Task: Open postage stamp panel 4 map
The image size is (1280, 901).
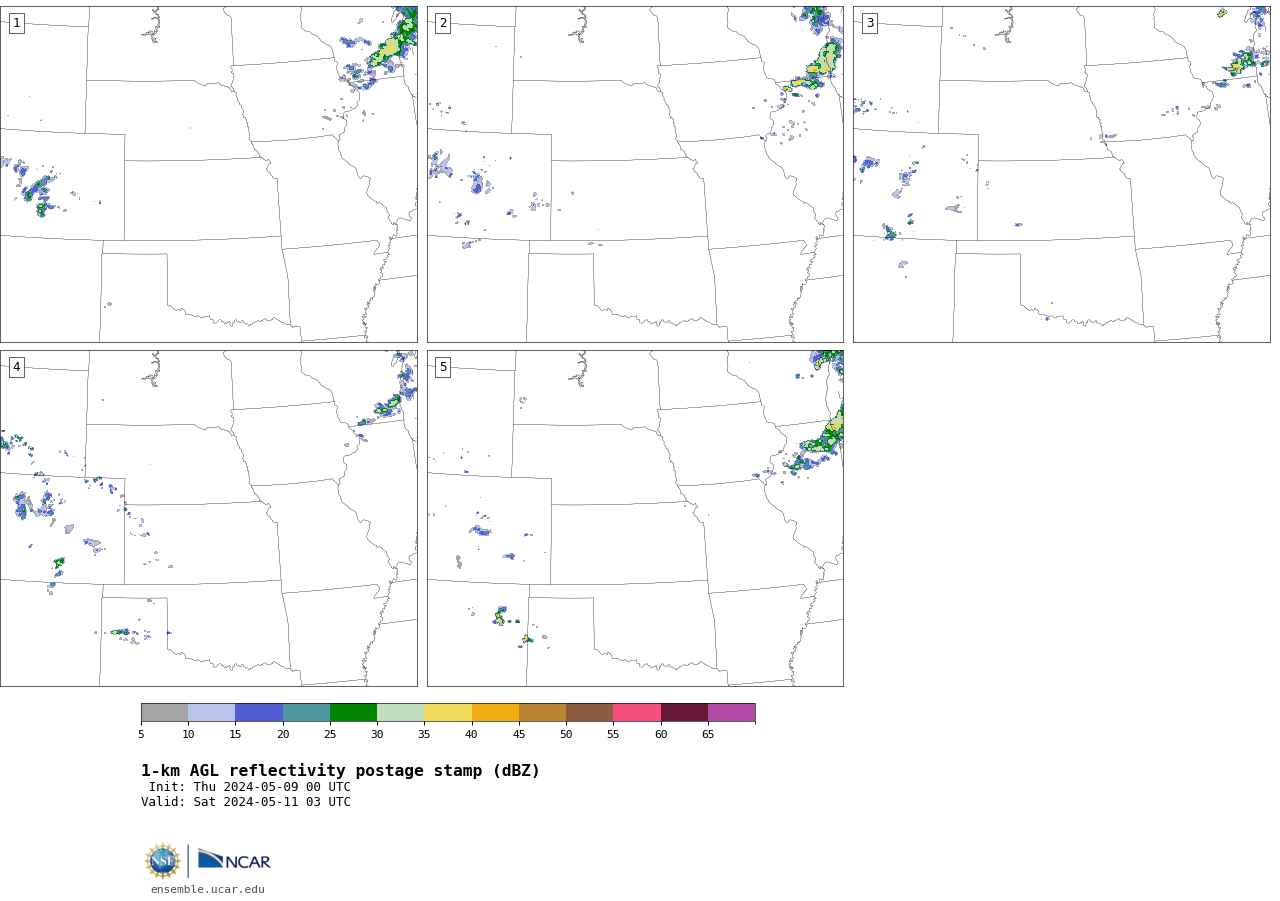Action: tap(208, 518)
